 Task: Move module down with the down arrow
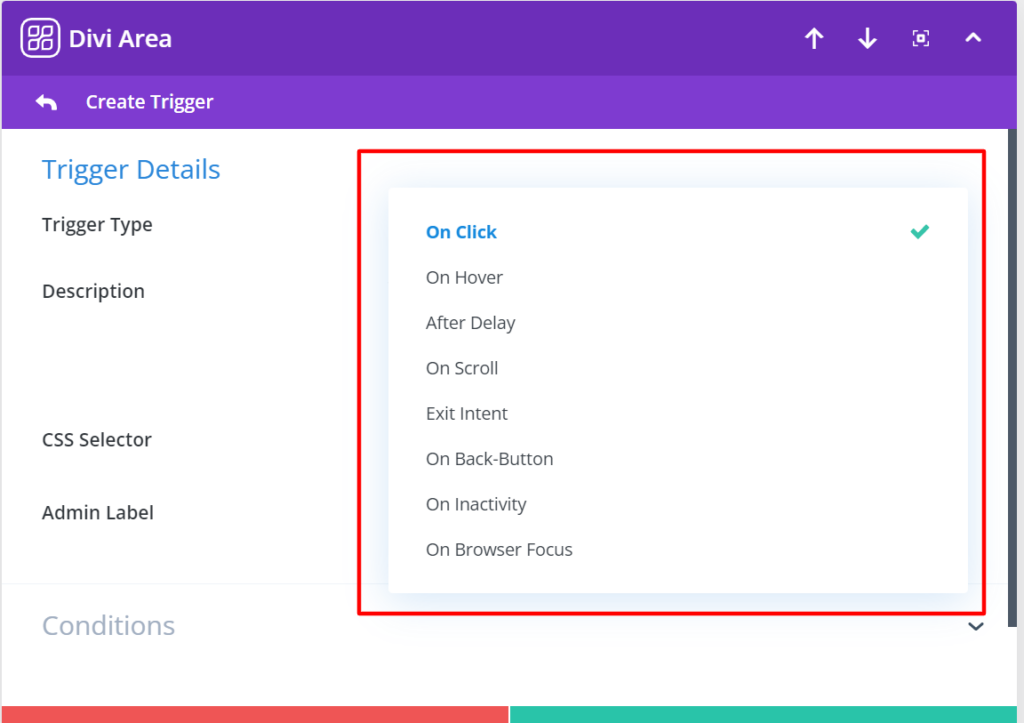click(x=867, y=39)
